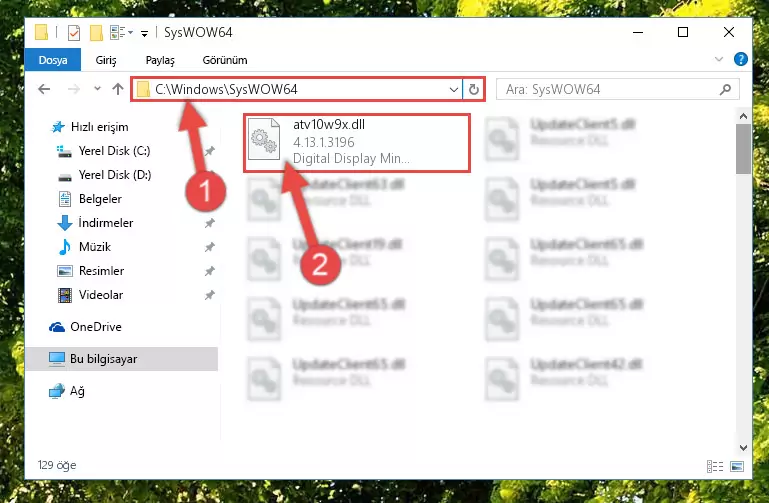Open Yerel Disk (C:) in sidebar
The image size is (769, 503).
(x=114, y=151)
